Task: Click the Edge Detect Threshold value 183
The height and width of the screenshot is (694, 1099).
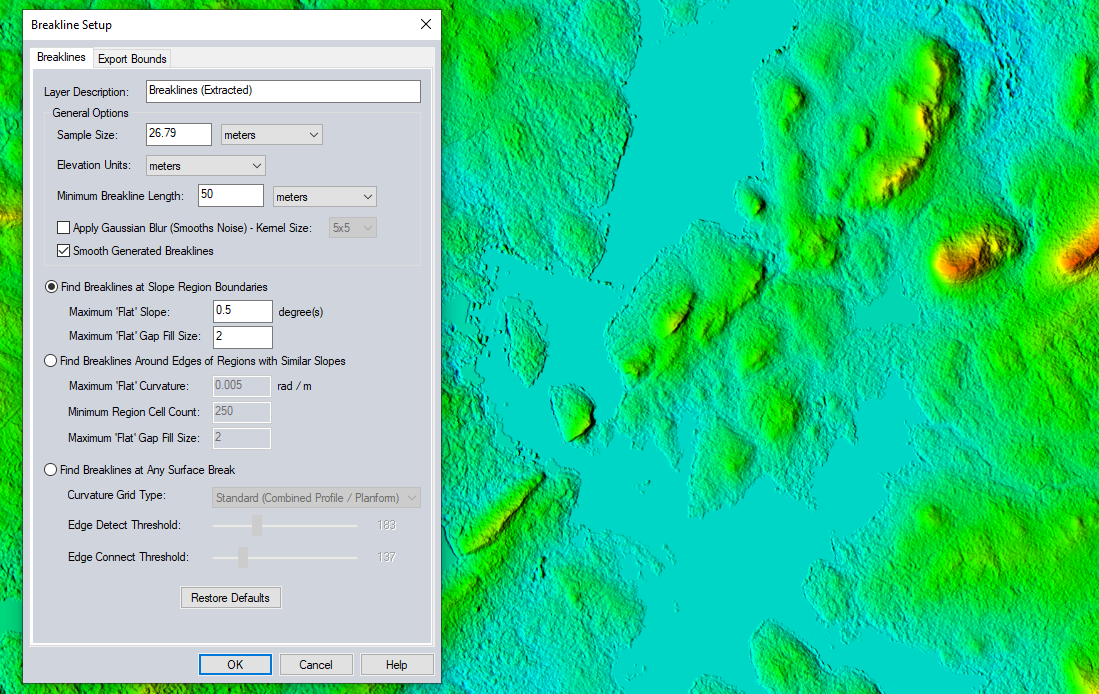Action: (386, 525)
